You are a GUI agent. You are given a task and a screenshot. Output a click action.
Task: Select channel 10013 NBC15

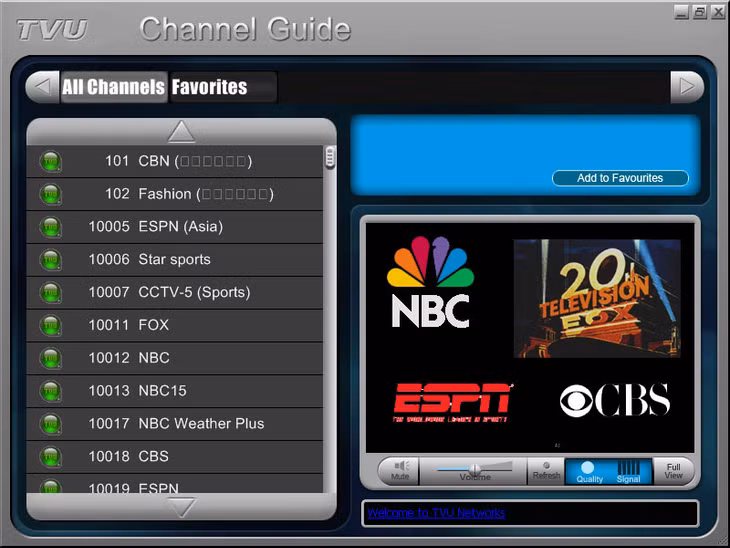pyautogui.click(x=175, y=391)
